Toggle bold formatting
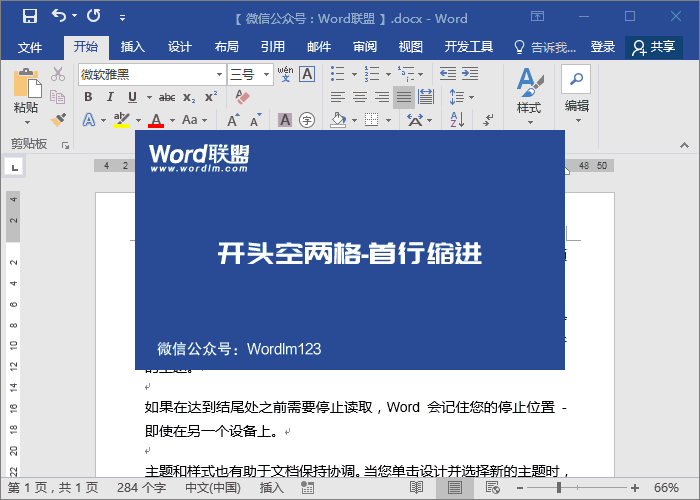 (88, 97)
